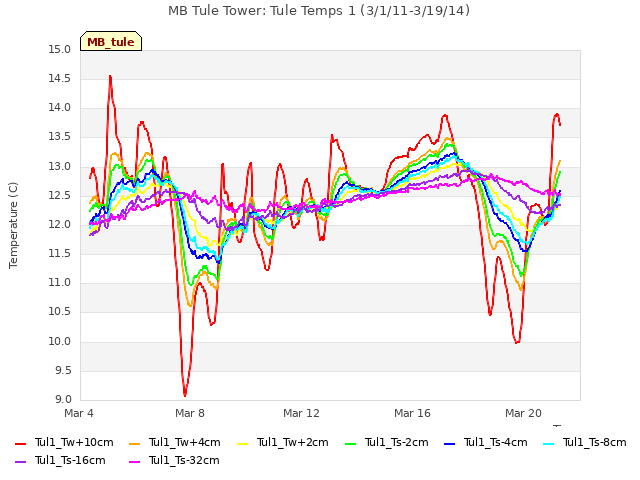Click the 15.0 y-axis tick label
The width and height of the screenshot is (640, 480).
60,50
